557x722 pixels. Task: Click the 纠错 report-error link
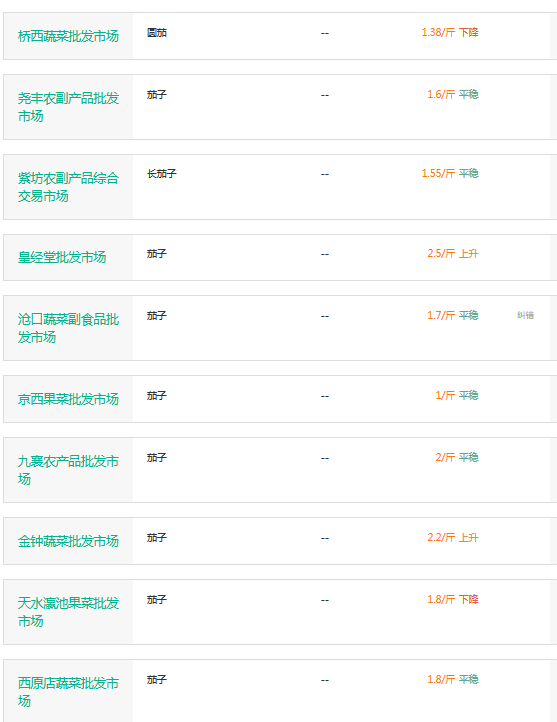tap(525, 315)
